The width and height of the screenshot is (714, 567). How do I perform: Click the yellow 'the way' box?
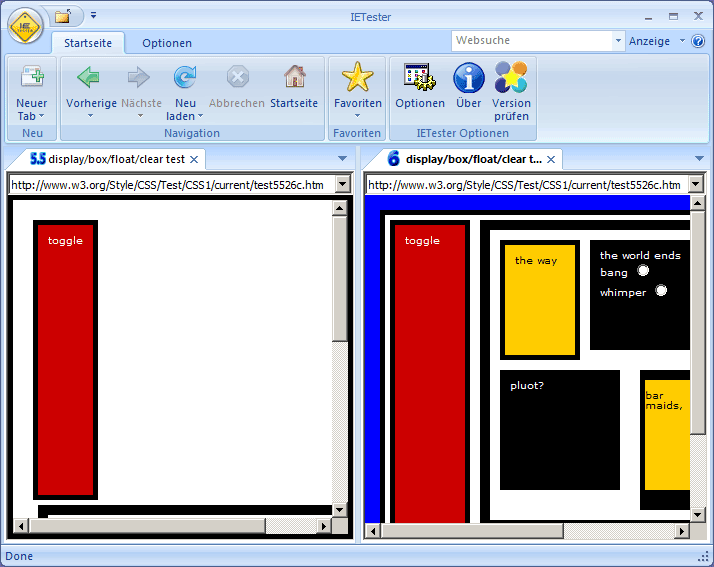click(540, 300)
